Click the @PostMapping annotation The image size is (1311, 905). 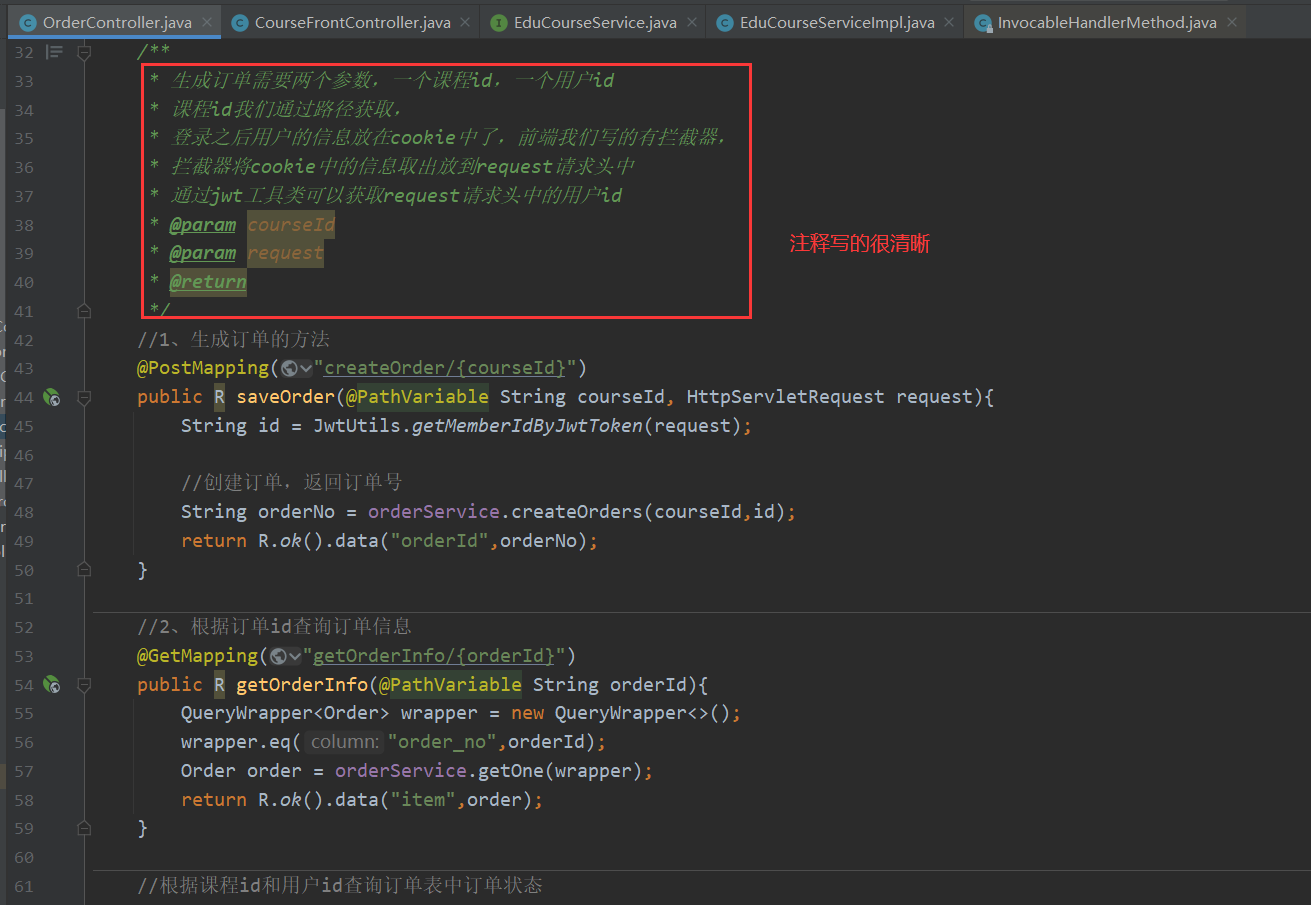click(203, 368)
